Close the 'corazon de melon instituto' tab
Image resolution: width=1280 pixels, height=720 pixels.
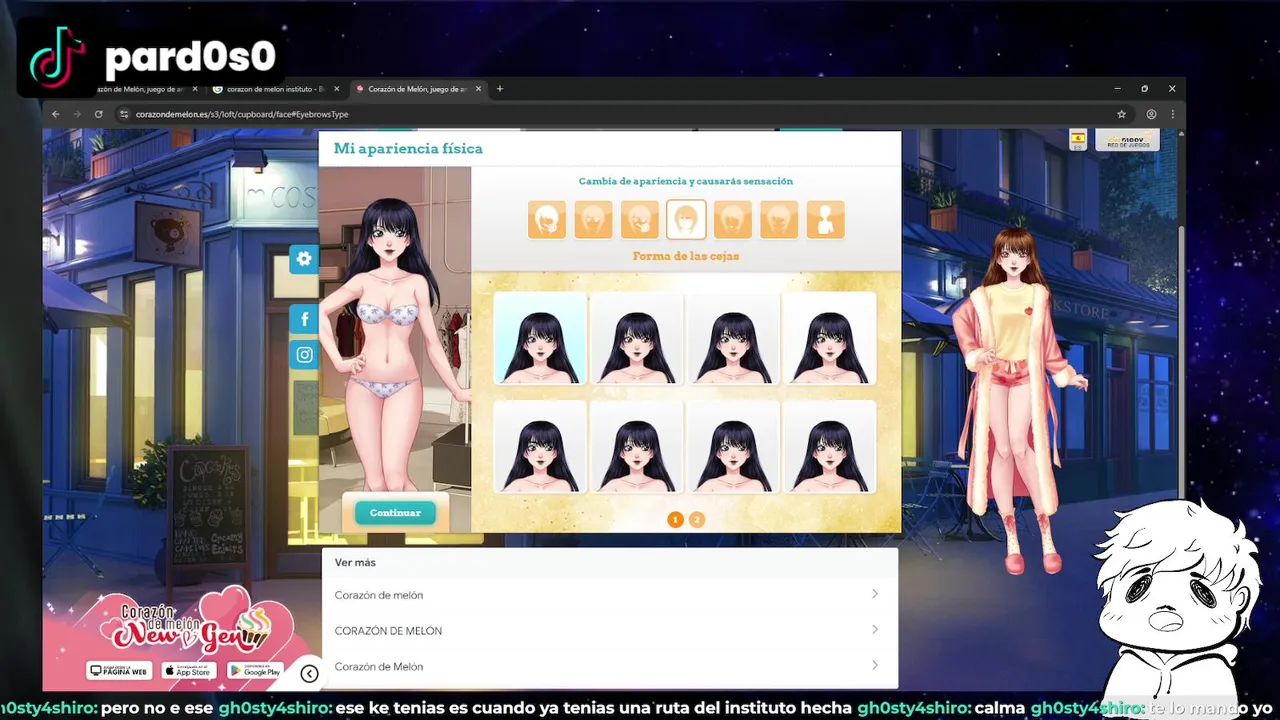click(x=337, y=89)
